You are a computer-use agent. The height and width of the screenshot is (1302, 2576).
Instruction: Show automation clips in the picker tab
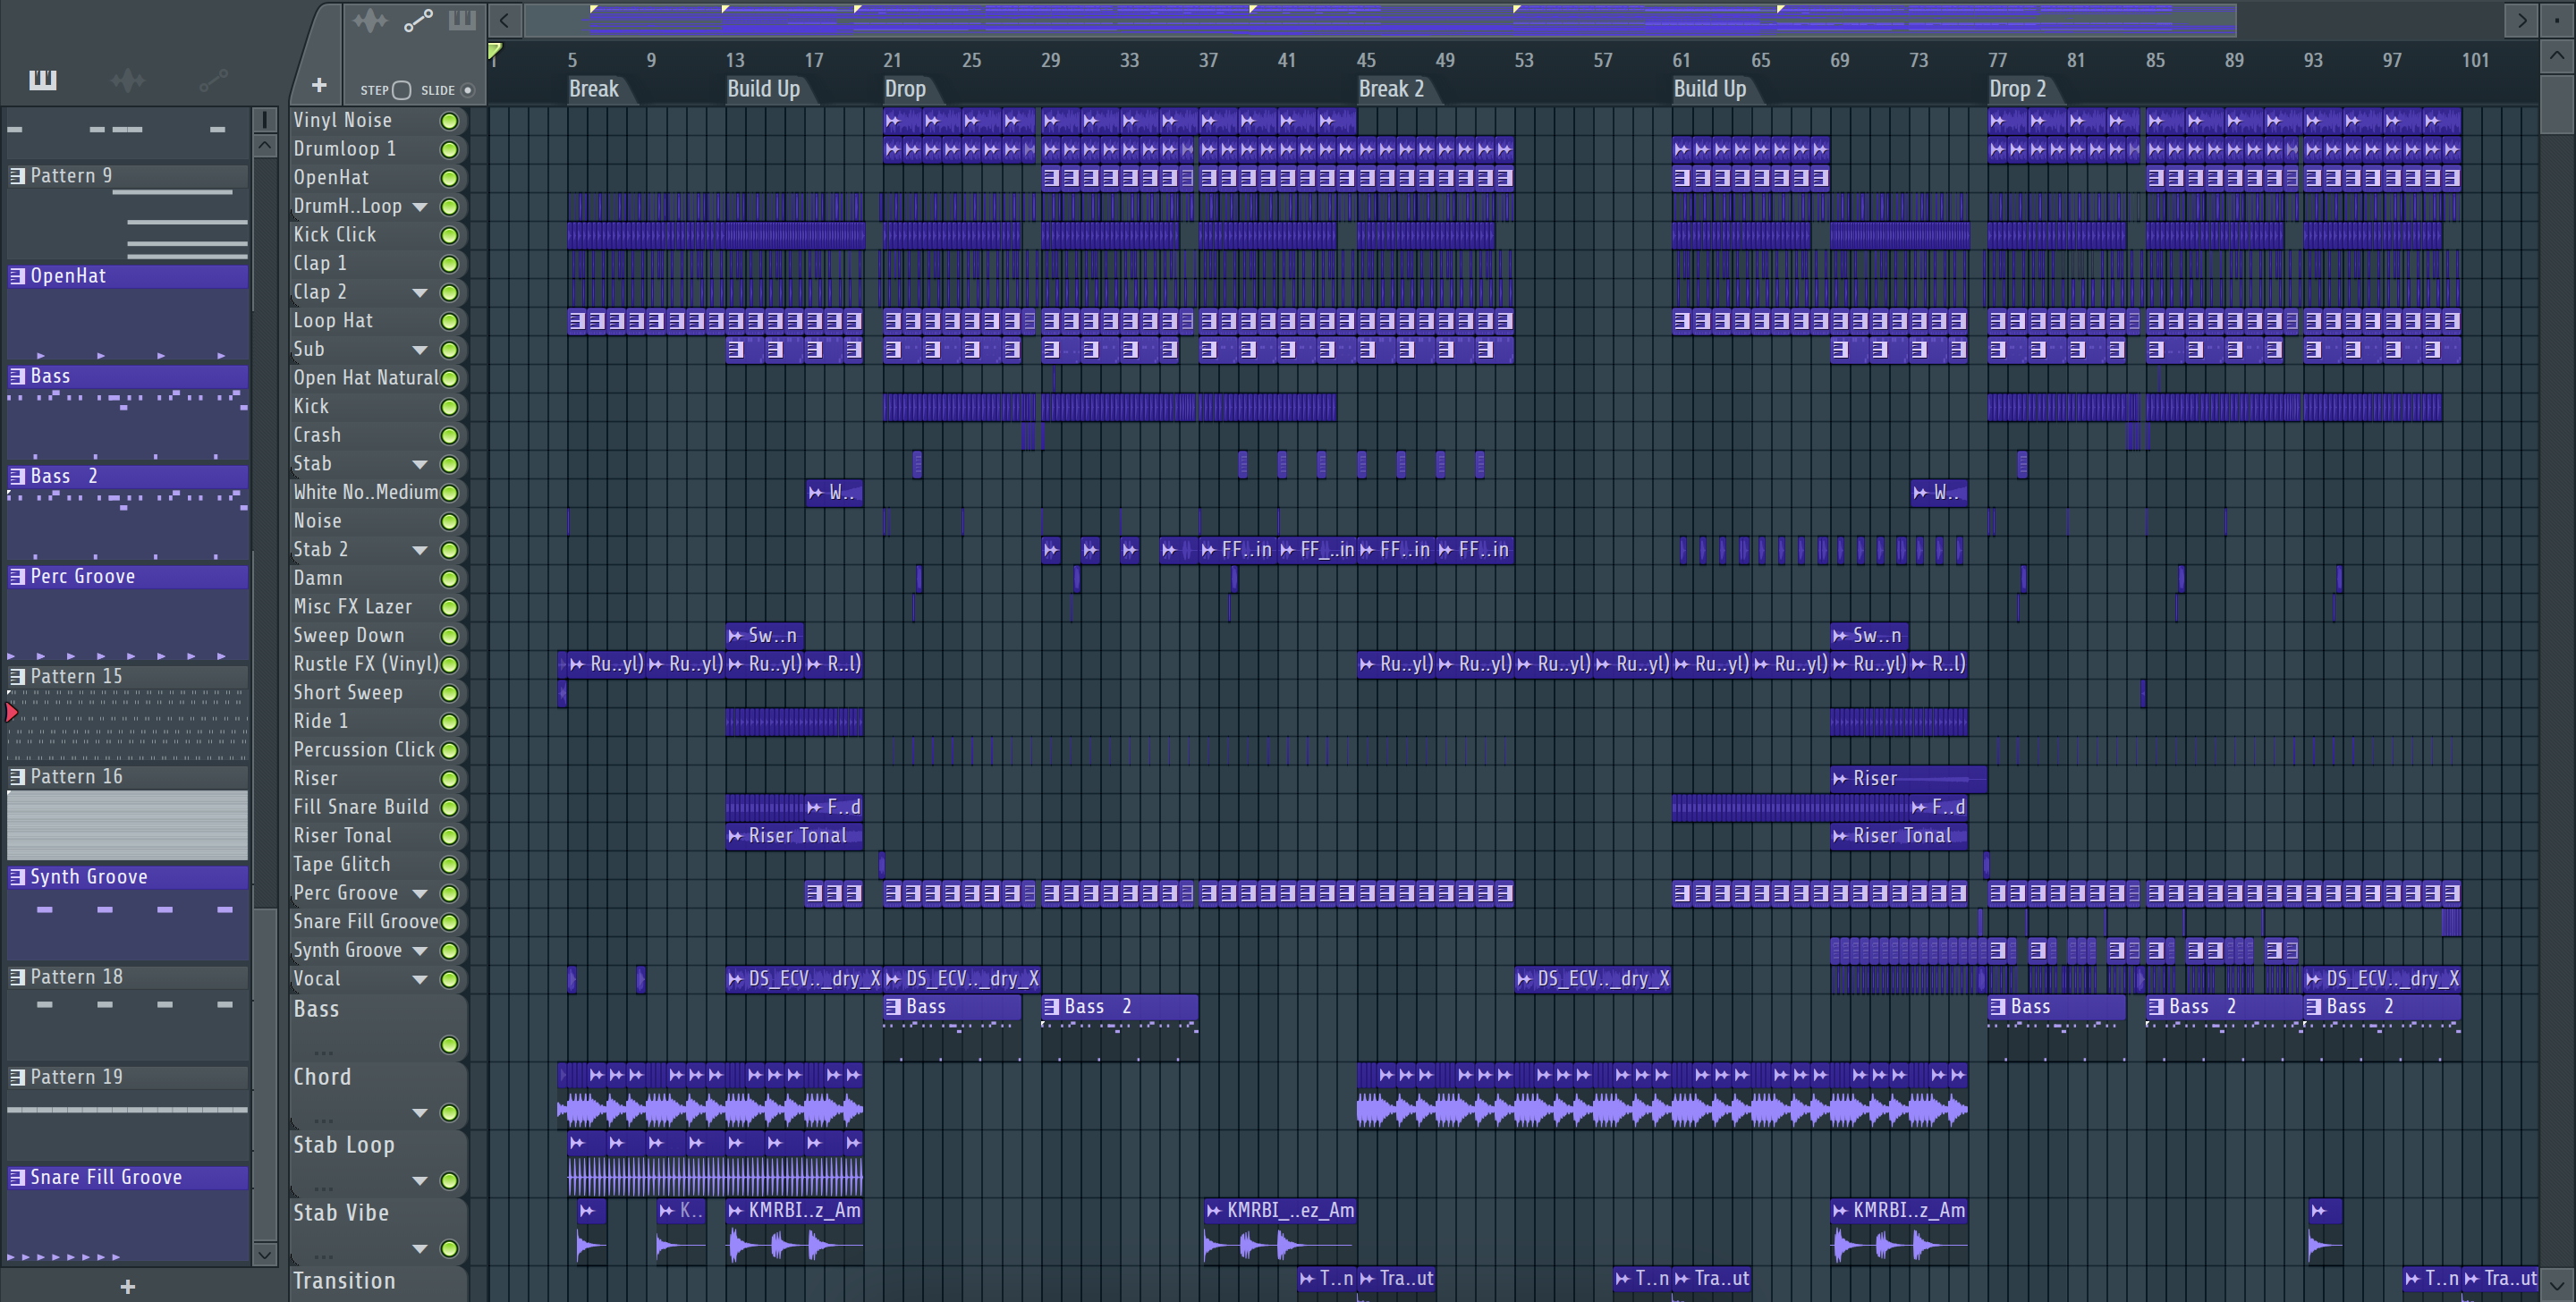[213, 80]
